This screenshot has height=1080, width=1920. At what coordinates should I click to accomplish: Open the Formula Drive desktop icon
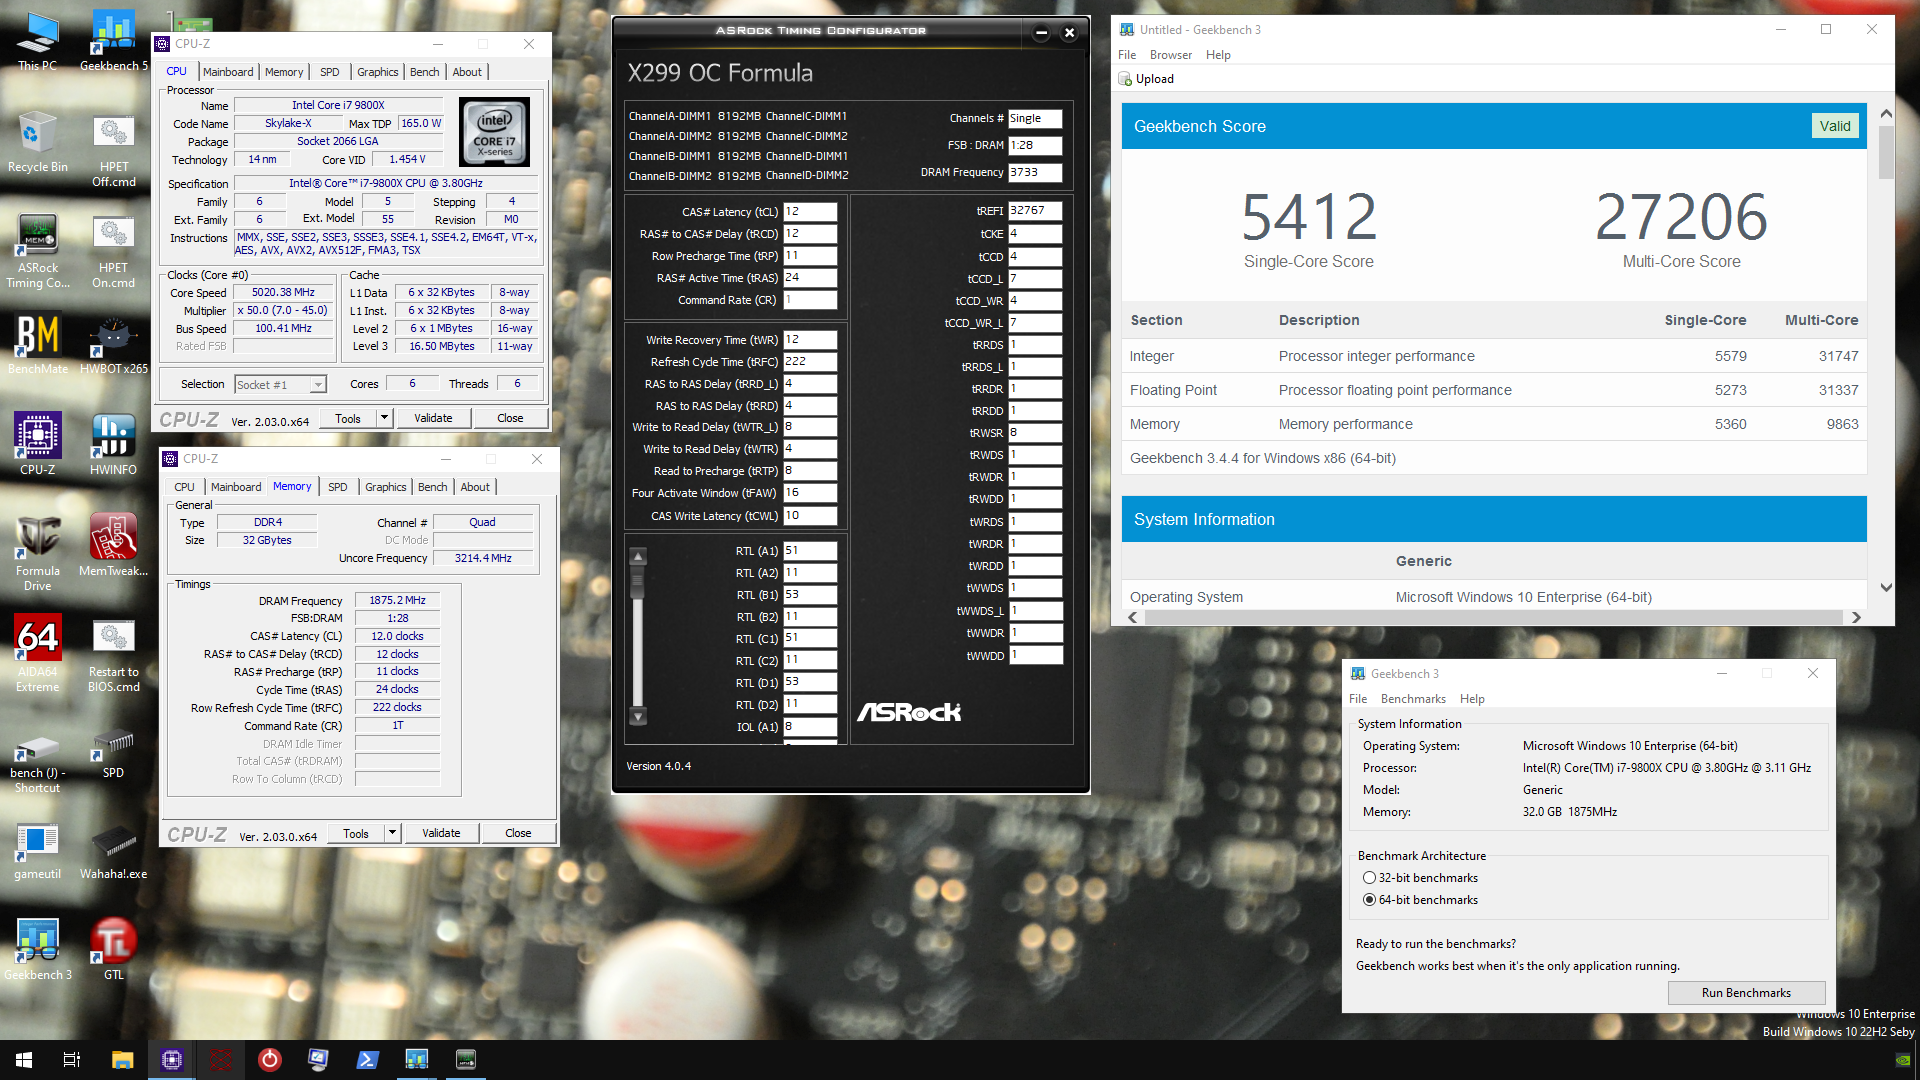pyautogui.click(x=38, y=554)
